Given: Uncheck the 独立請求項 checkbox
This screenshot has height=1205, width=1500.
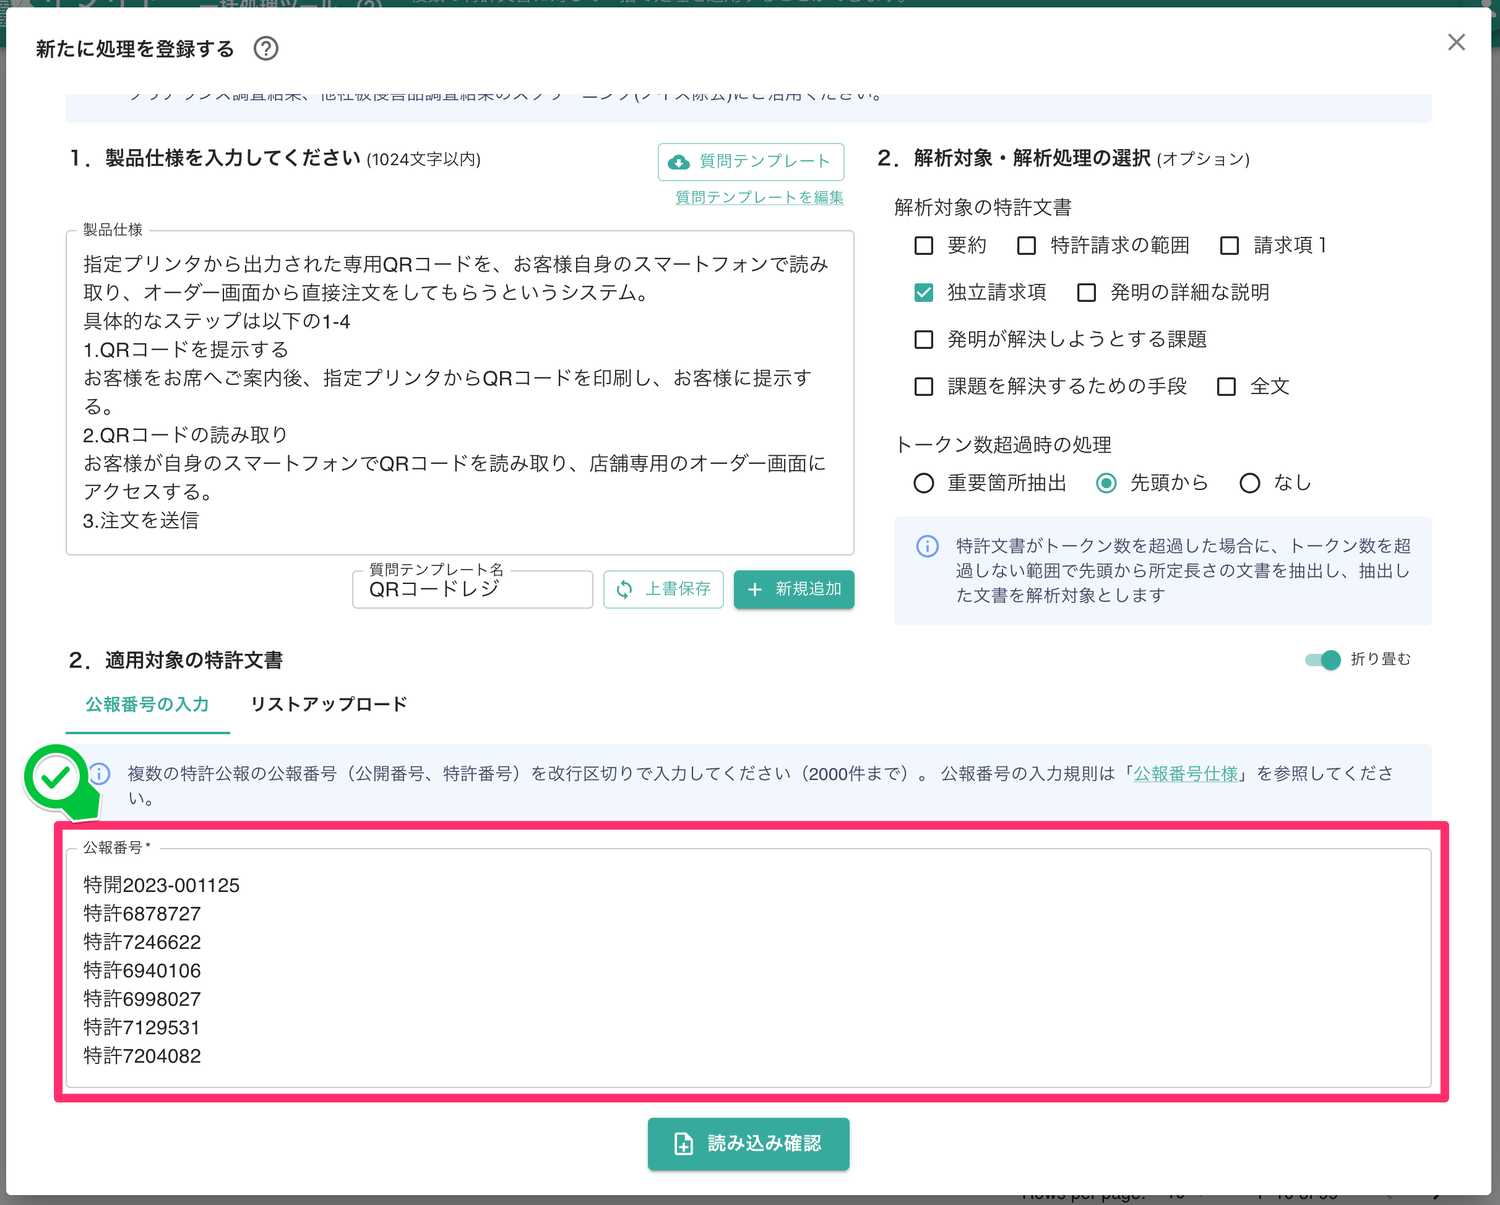Looking at the screenshot, I should coord(924,292).
